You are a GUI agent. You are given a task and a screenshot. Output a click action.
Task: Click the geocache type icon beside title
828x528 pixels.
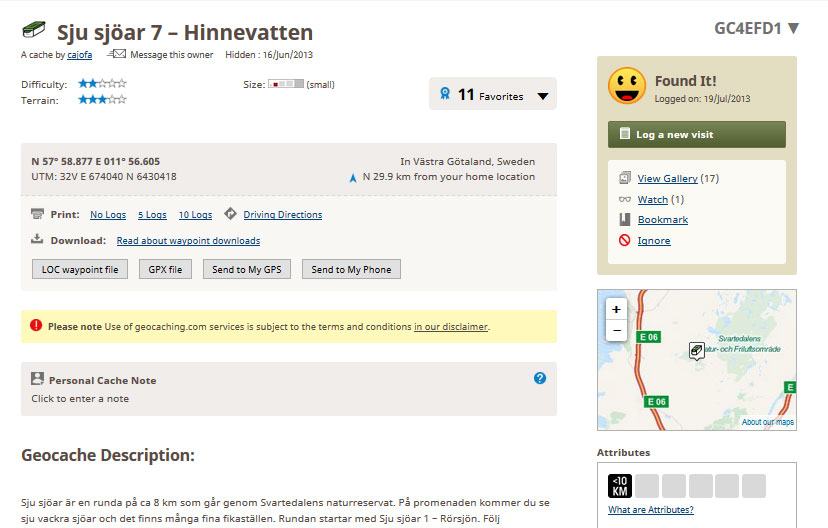(34, 31)
